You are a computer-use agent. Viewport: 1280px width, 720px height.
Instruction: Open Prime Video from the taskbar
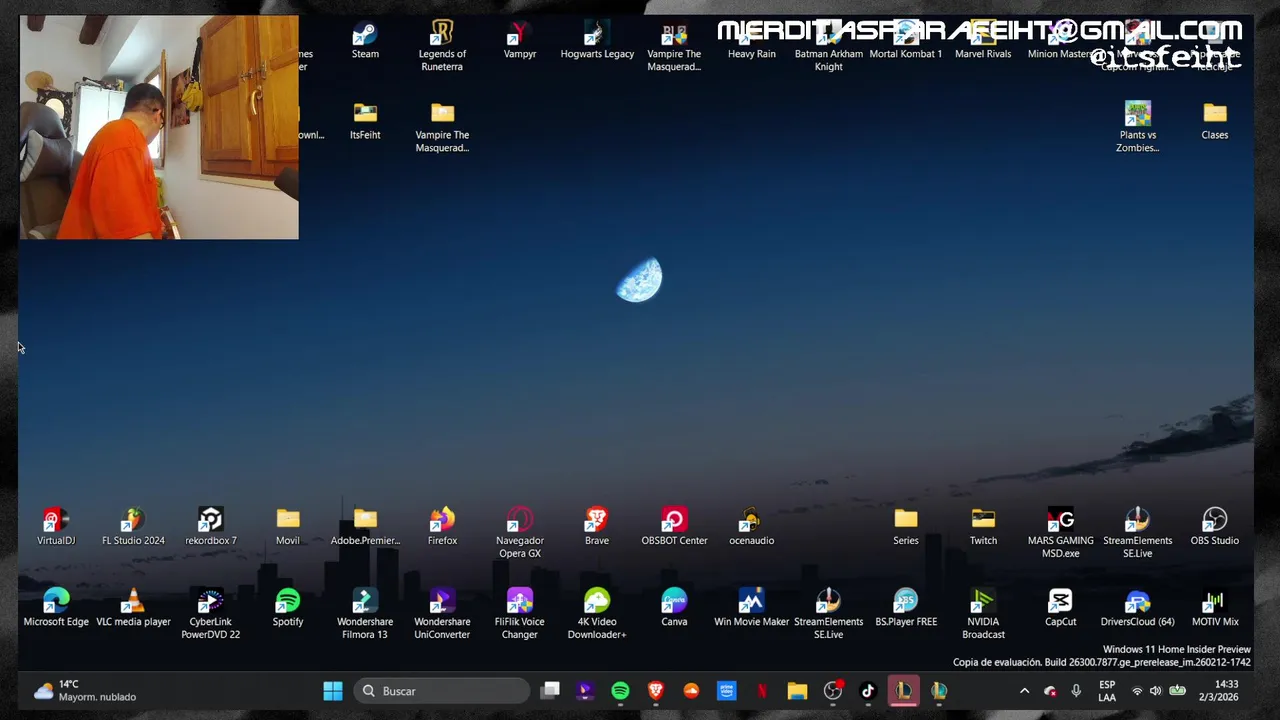(x=727, y=691)
